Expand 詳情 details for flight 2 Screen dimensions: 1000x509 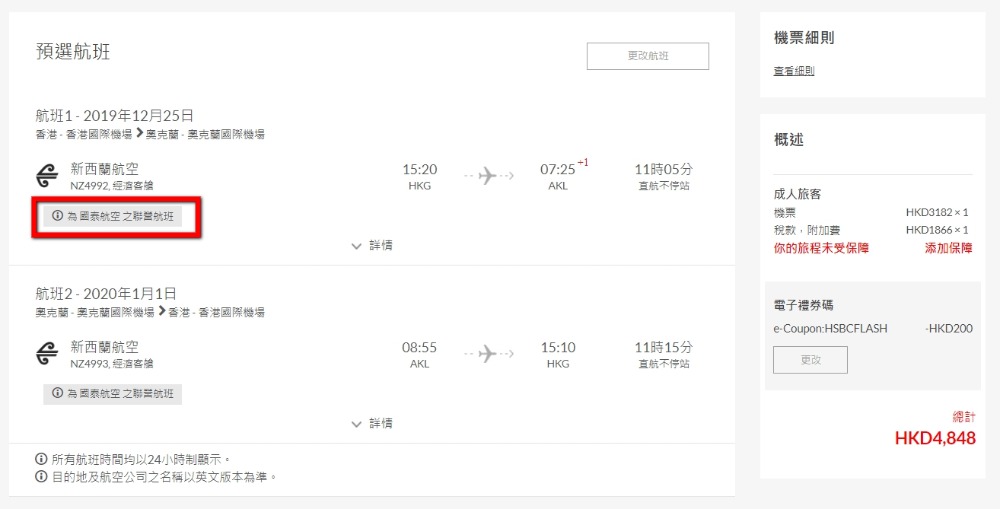point(372,424)
